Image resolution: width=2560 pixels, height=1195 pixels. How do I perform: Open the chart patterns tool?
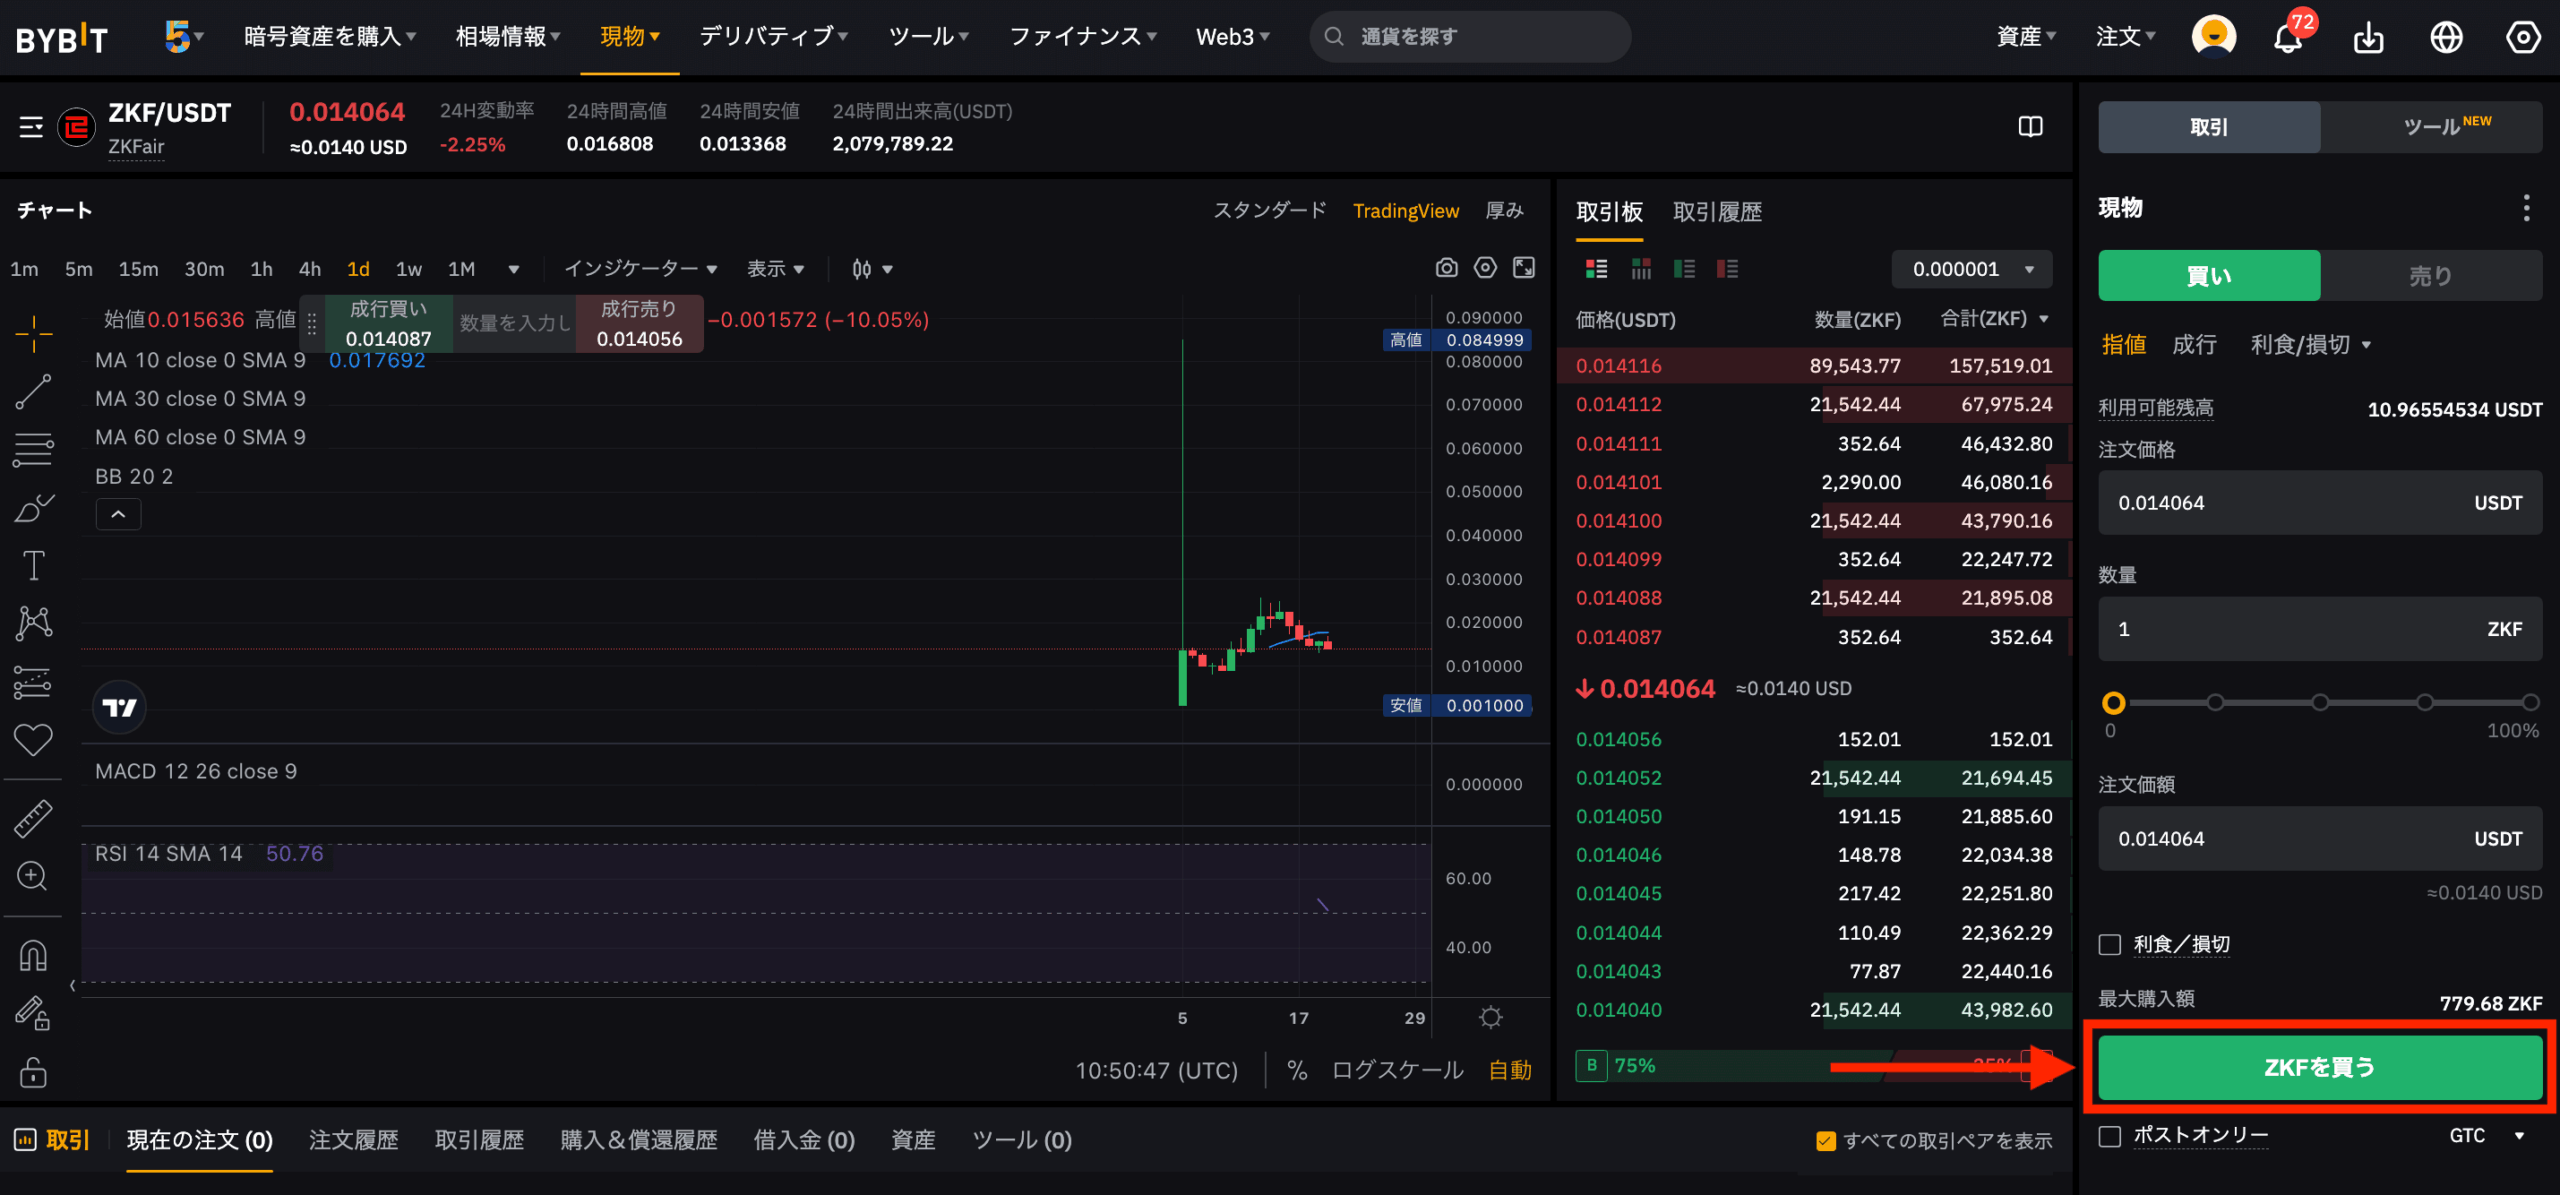point(33,622)
